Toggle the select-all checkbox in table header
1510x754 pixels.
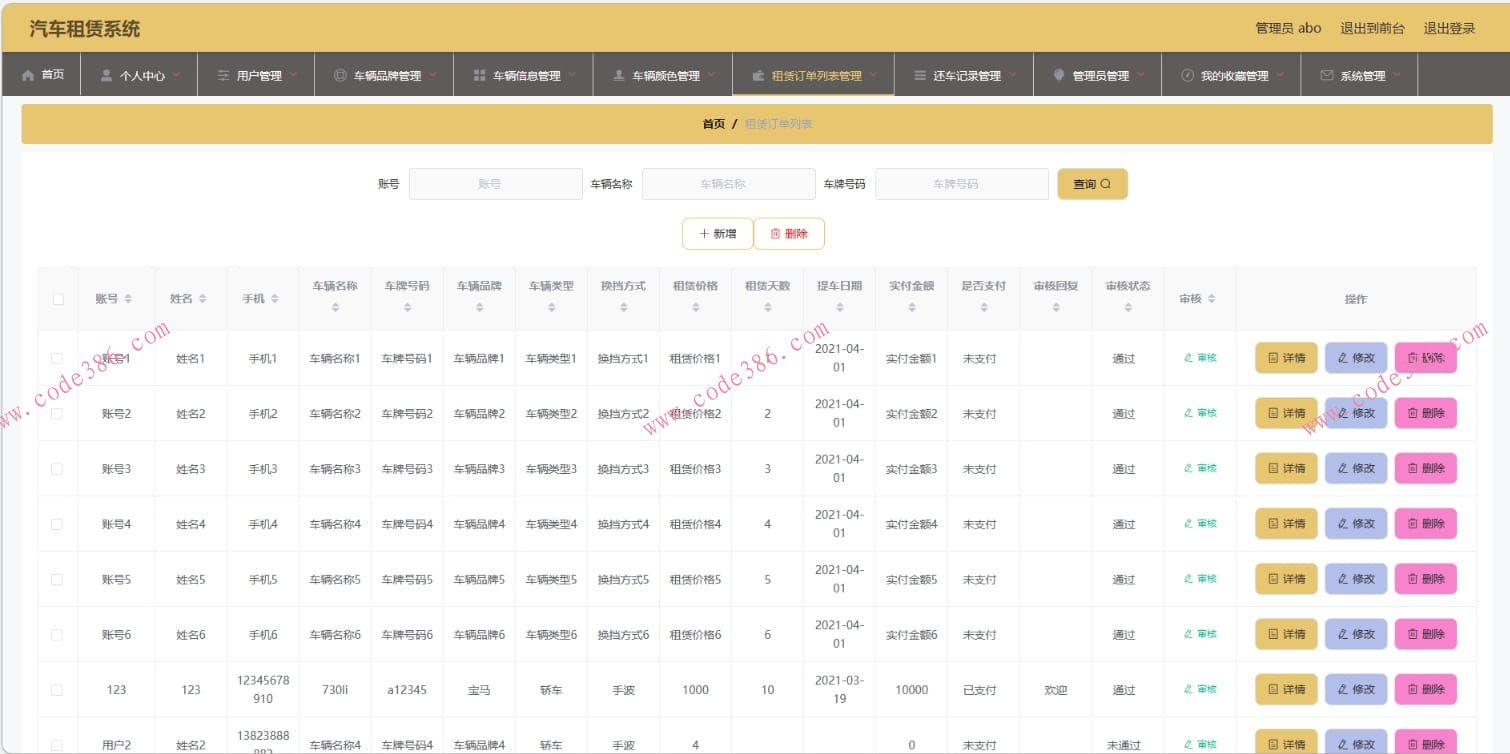click(x=57, y=298)
